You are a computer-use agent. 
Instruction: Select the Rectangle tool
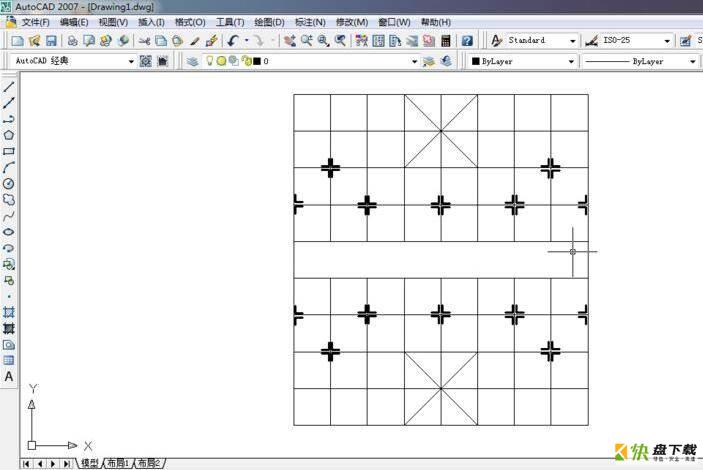[9, 151]
